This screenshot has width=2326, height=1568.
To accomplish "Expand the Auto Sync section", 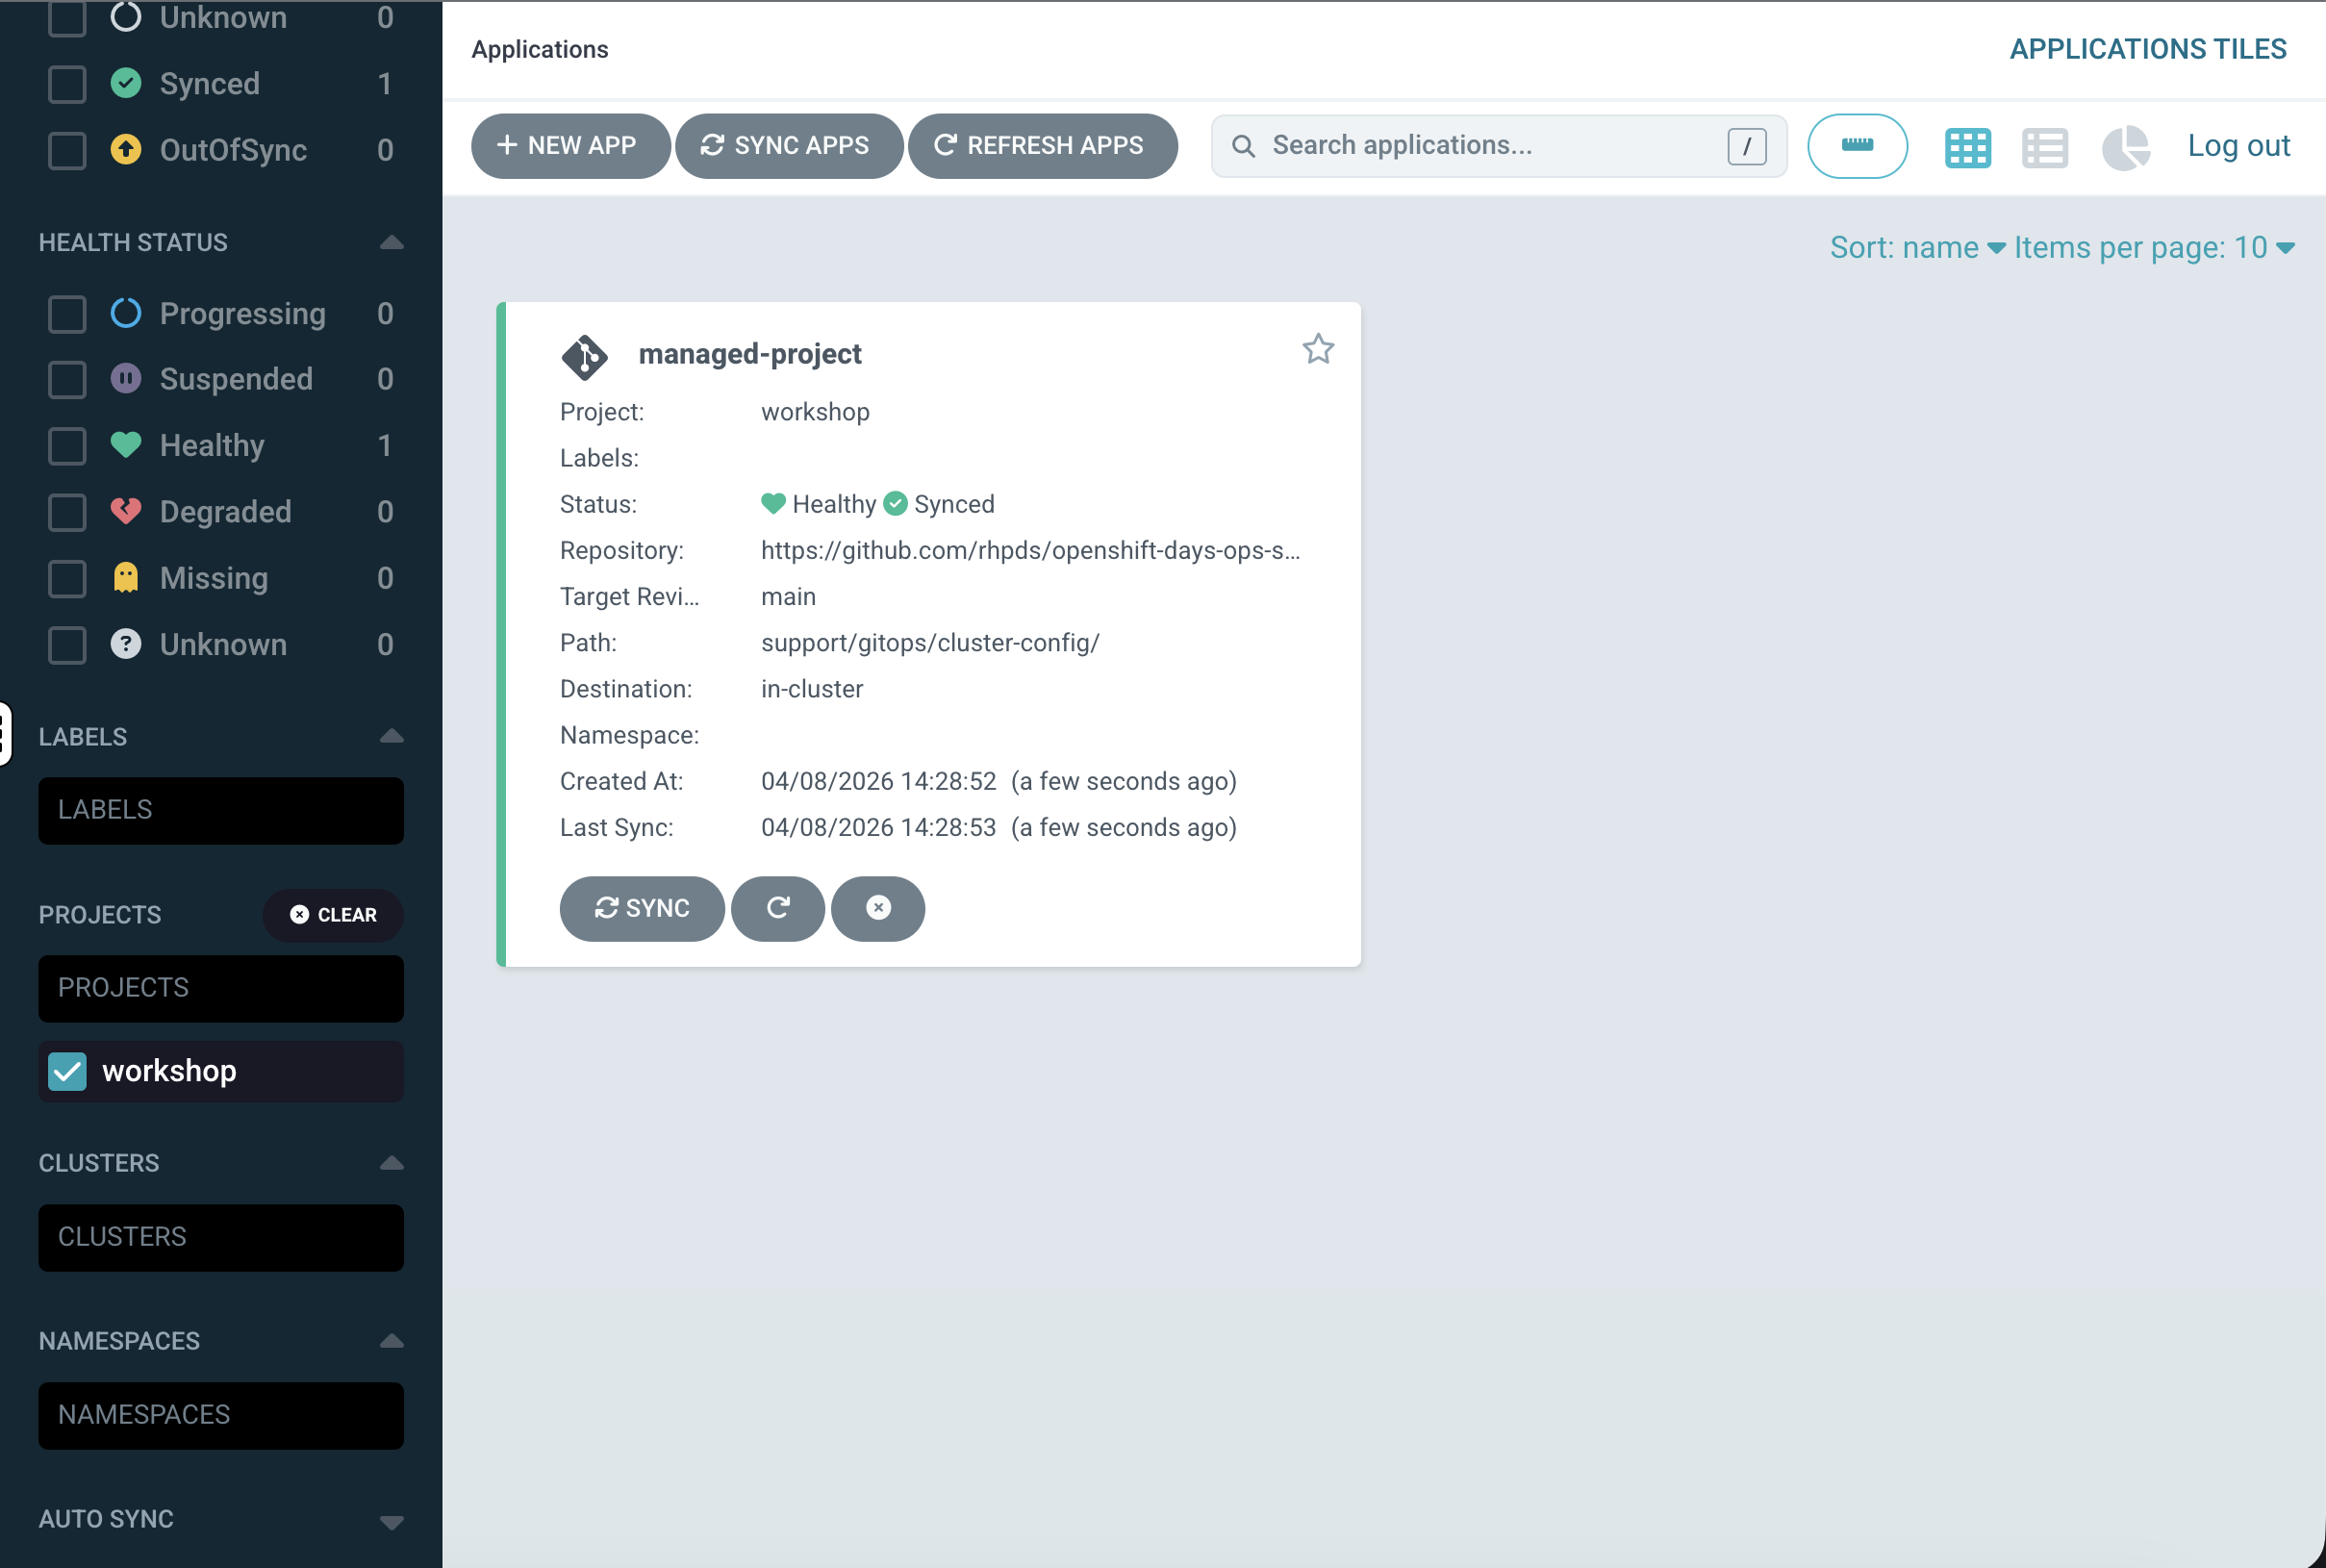I will coord(392,1521).
